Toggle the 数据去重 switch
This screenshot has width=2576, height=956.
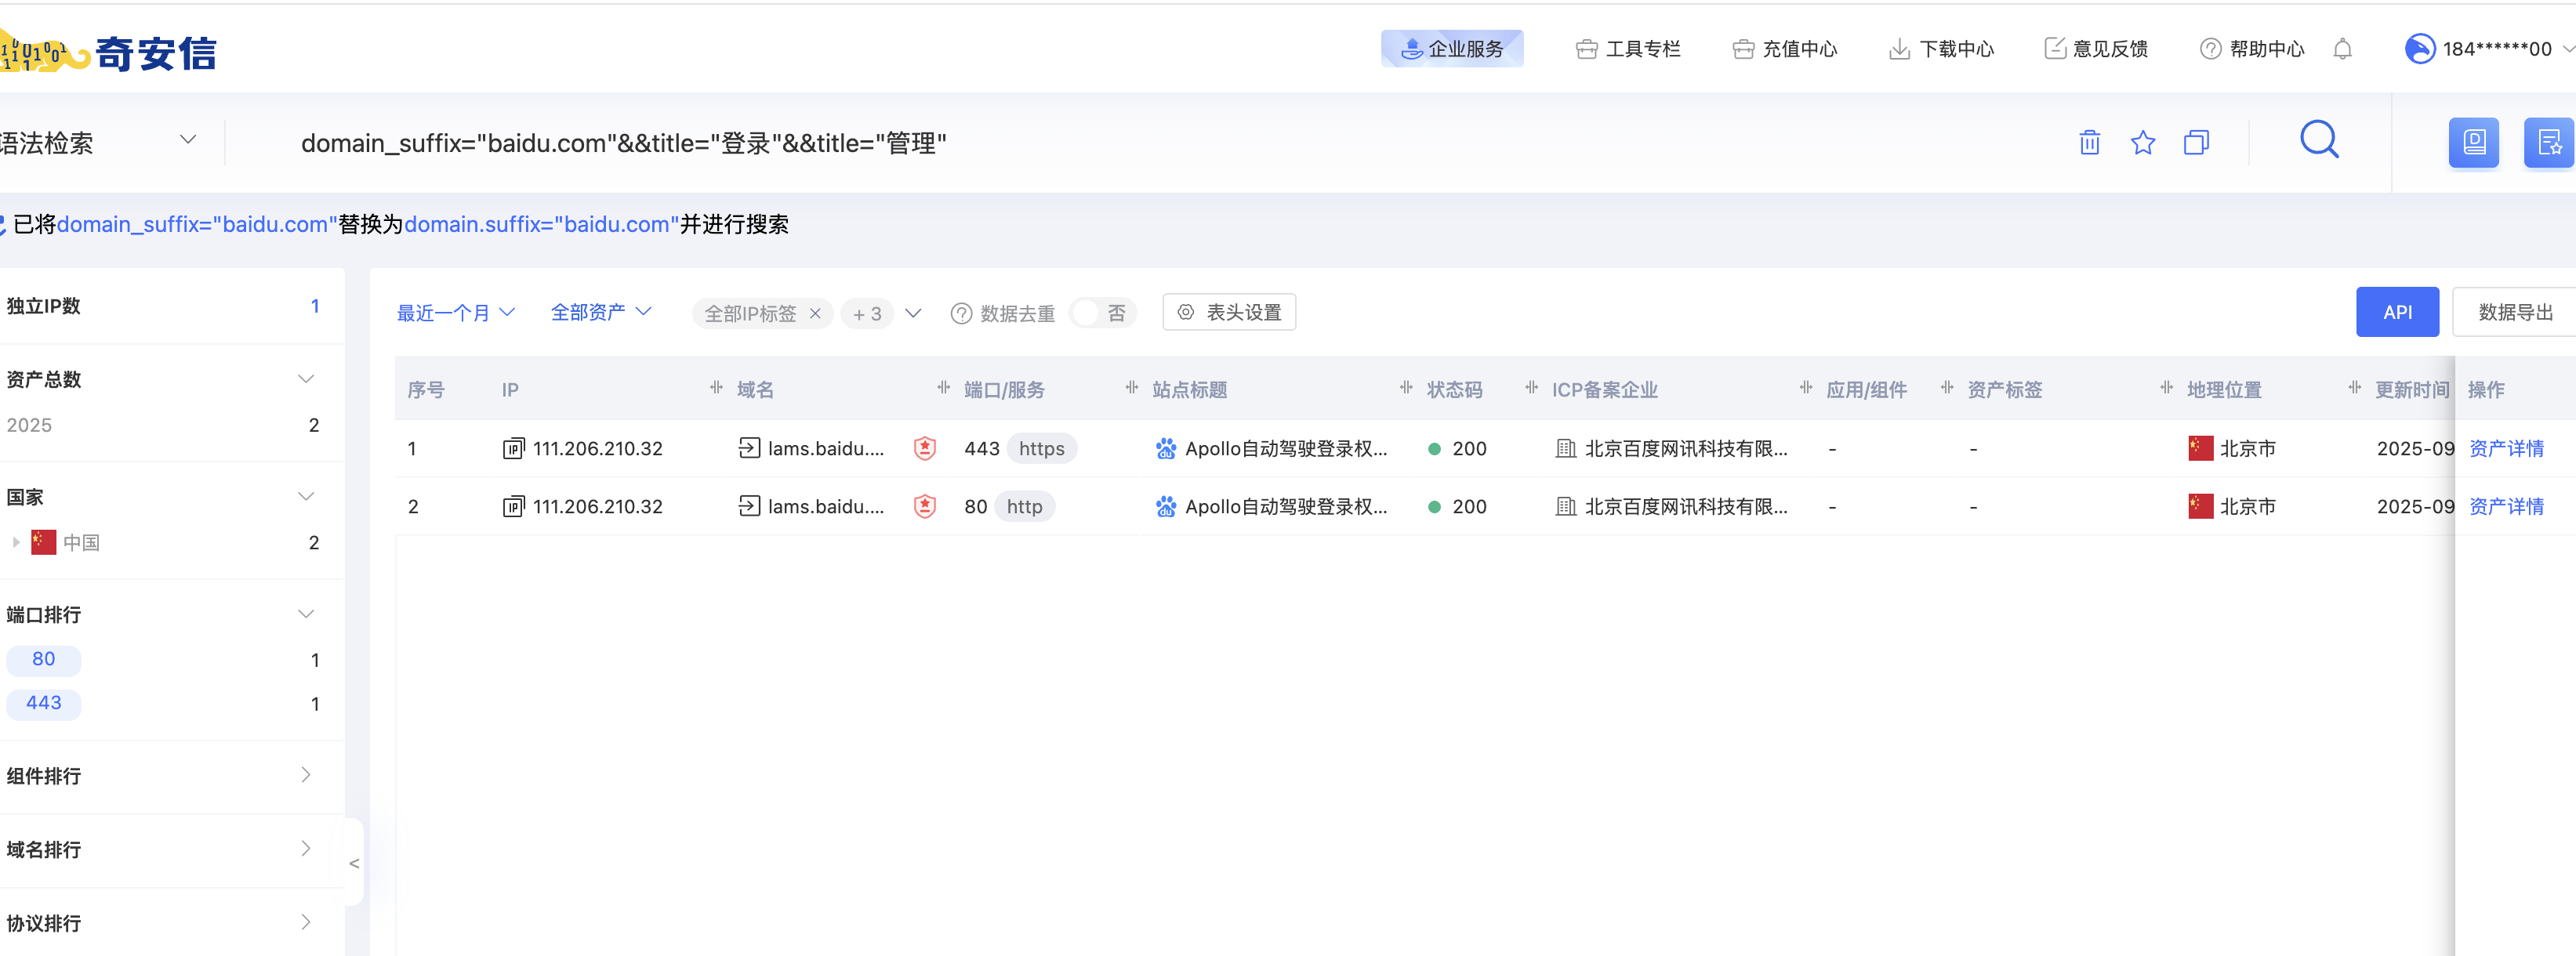coord(1103,313)
